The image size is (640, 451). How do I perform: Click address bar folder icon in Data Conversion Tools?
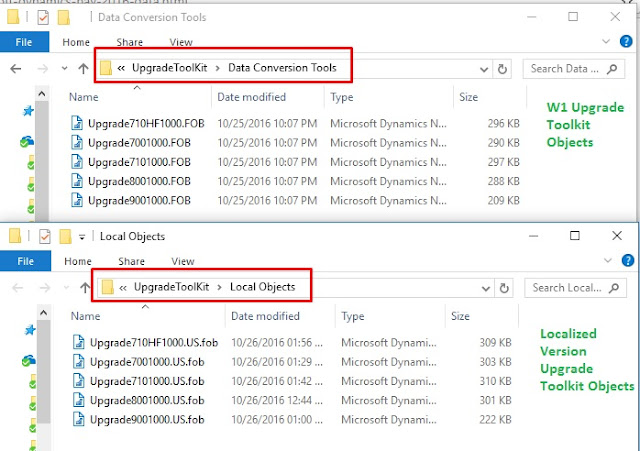(x=106, y=68)
